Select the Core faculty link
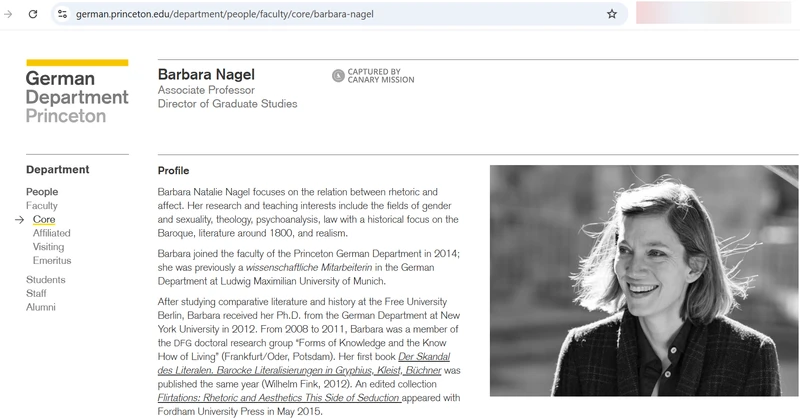The width and height of the screenshot is (800, 418). click(x=44, y=219)
